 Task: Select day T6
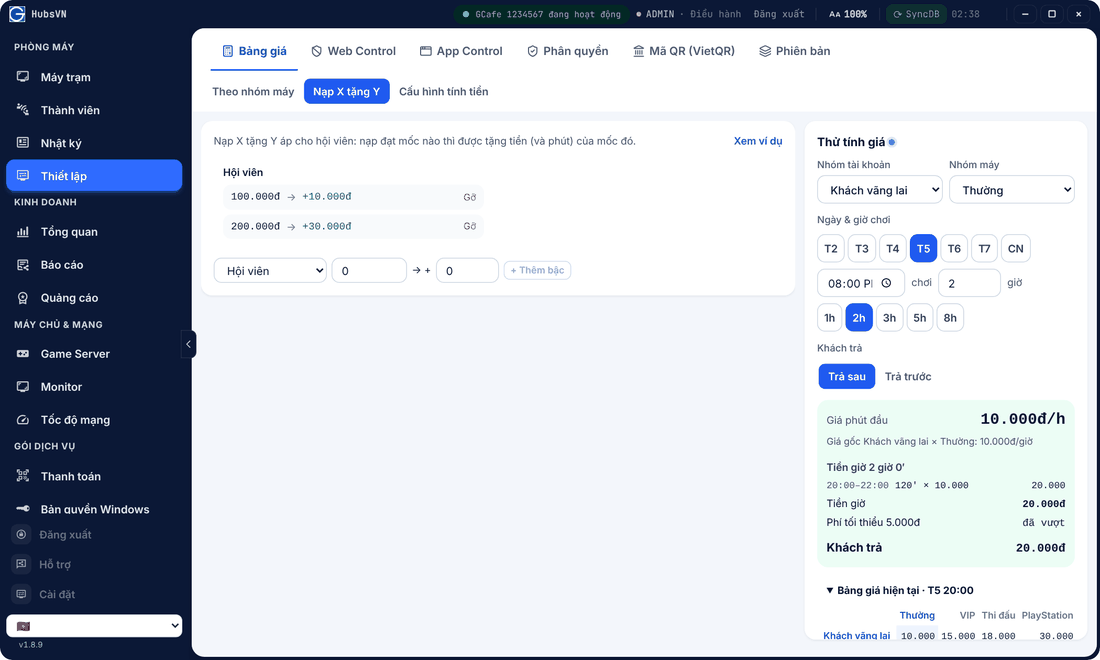coord(954,248)
